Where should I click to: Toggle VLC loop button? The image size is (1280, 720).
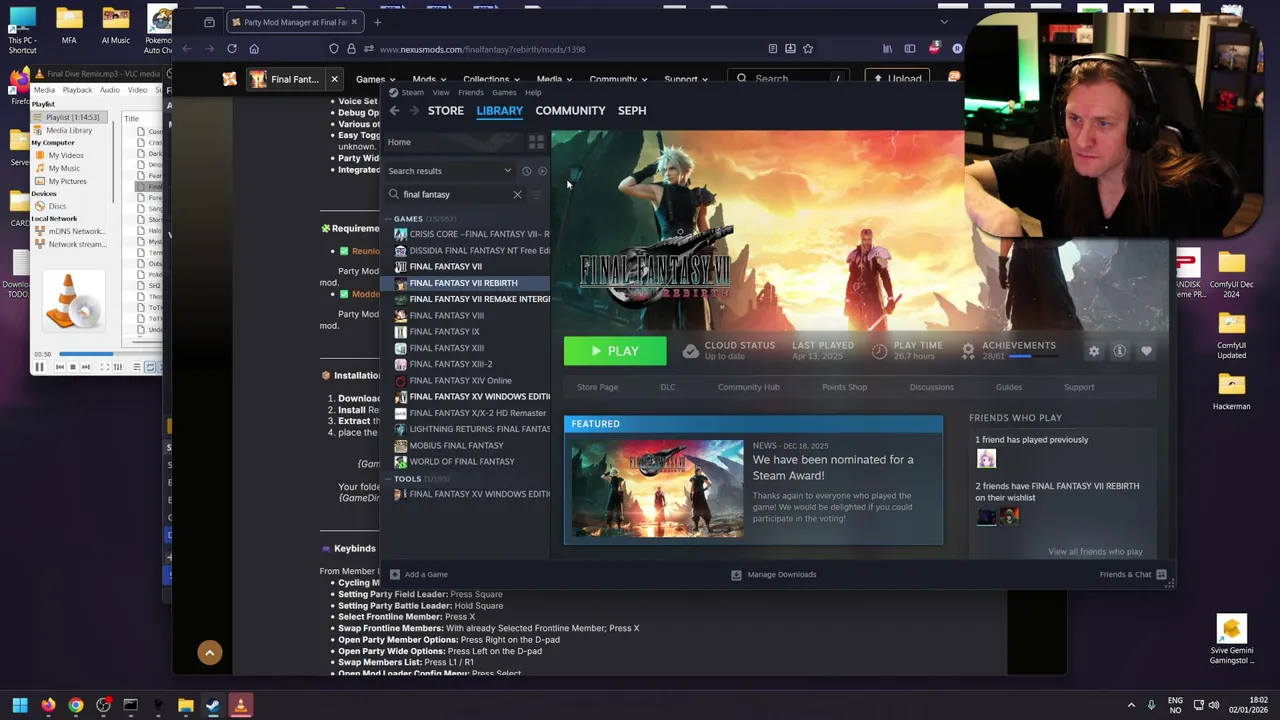tap(149, 367)
